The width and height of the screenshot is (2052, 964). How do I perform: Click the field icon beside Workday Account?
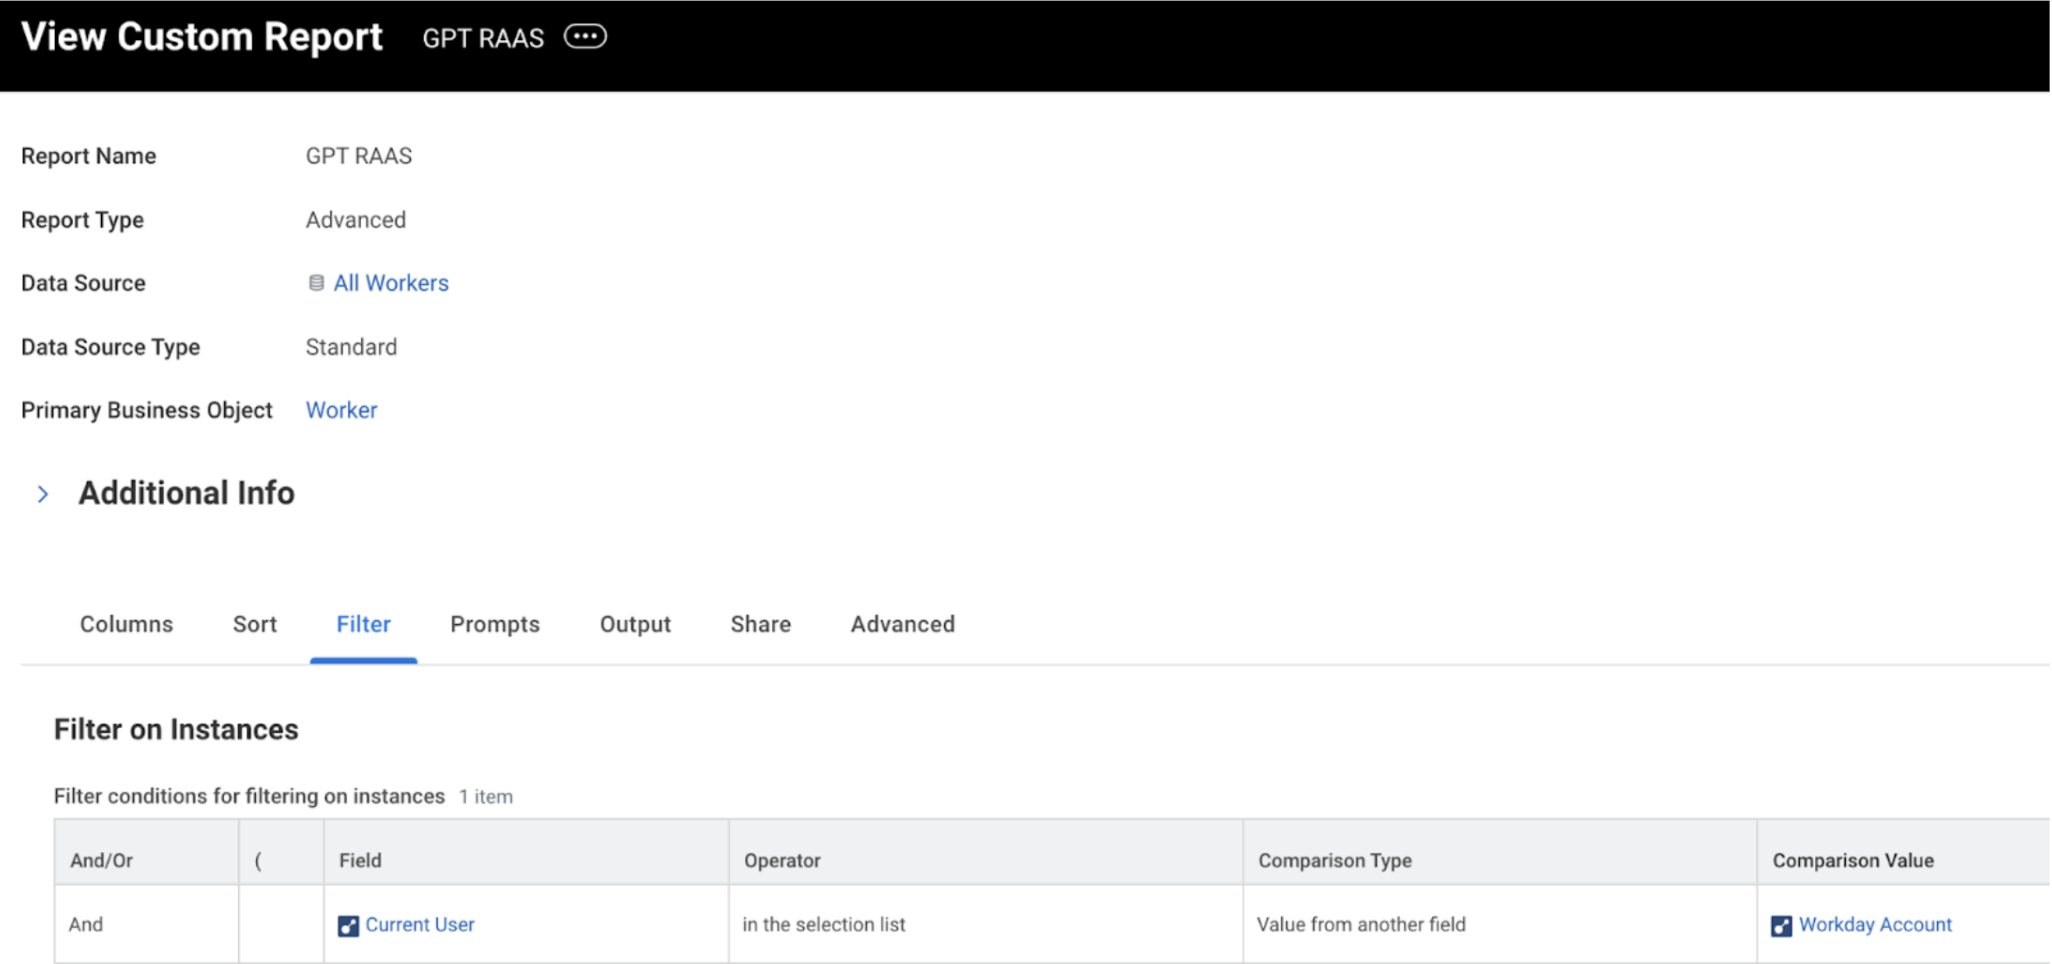point(1781,926)
